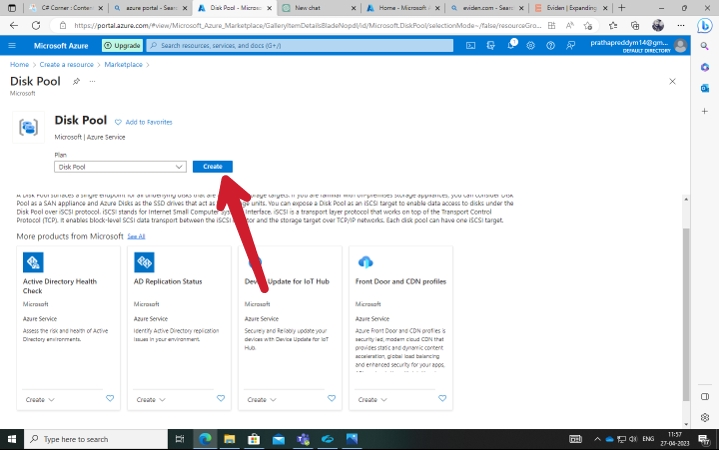Click the Microsoft Azure portal logo text
The height and width of the screenshot is (450, 719).
pyautogui.click(x=61, y=45)
